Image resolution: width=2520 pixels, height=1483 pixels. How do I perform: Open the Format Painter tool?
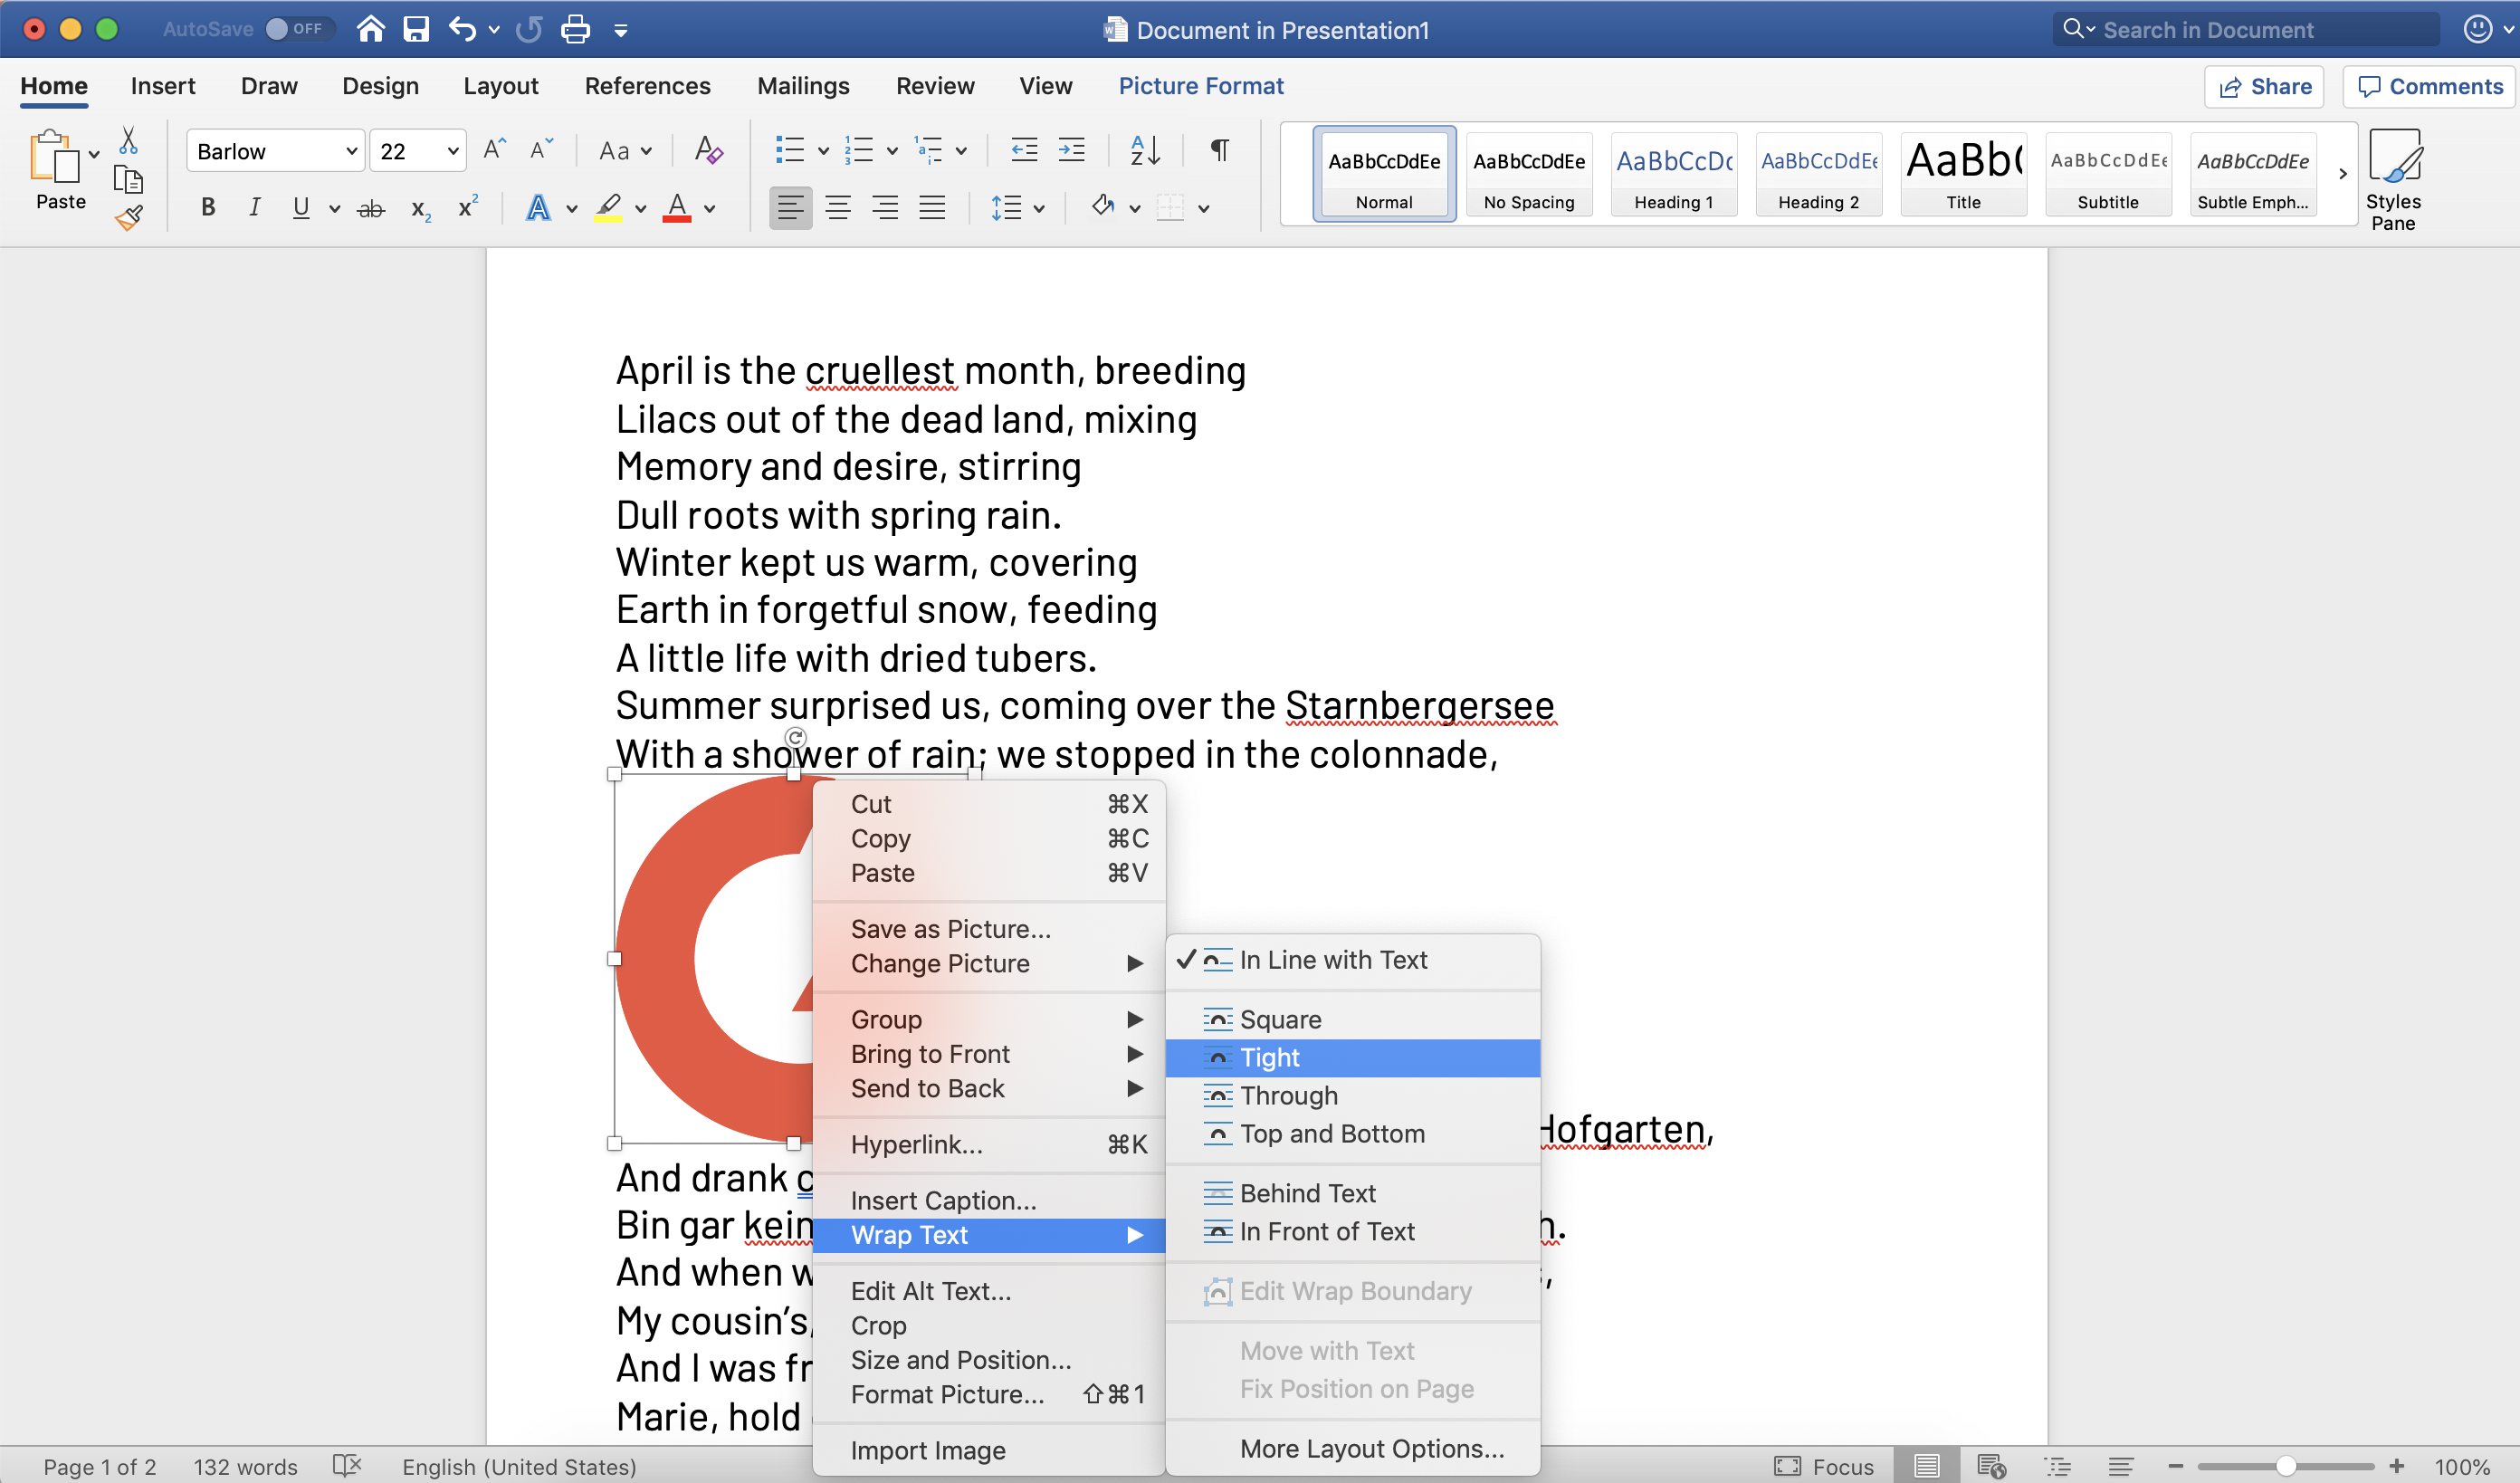click(129, 218)
